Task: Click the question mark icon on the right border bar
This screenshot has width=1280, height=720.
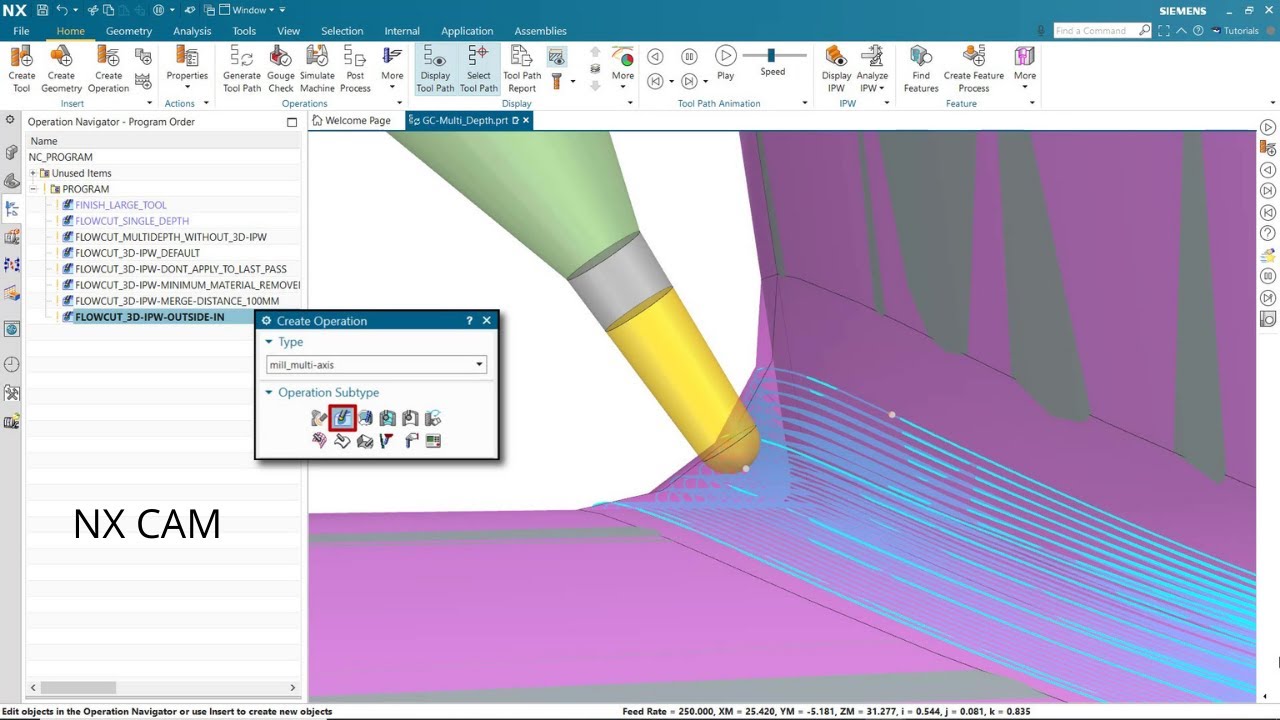Action: click(1268, 233)
